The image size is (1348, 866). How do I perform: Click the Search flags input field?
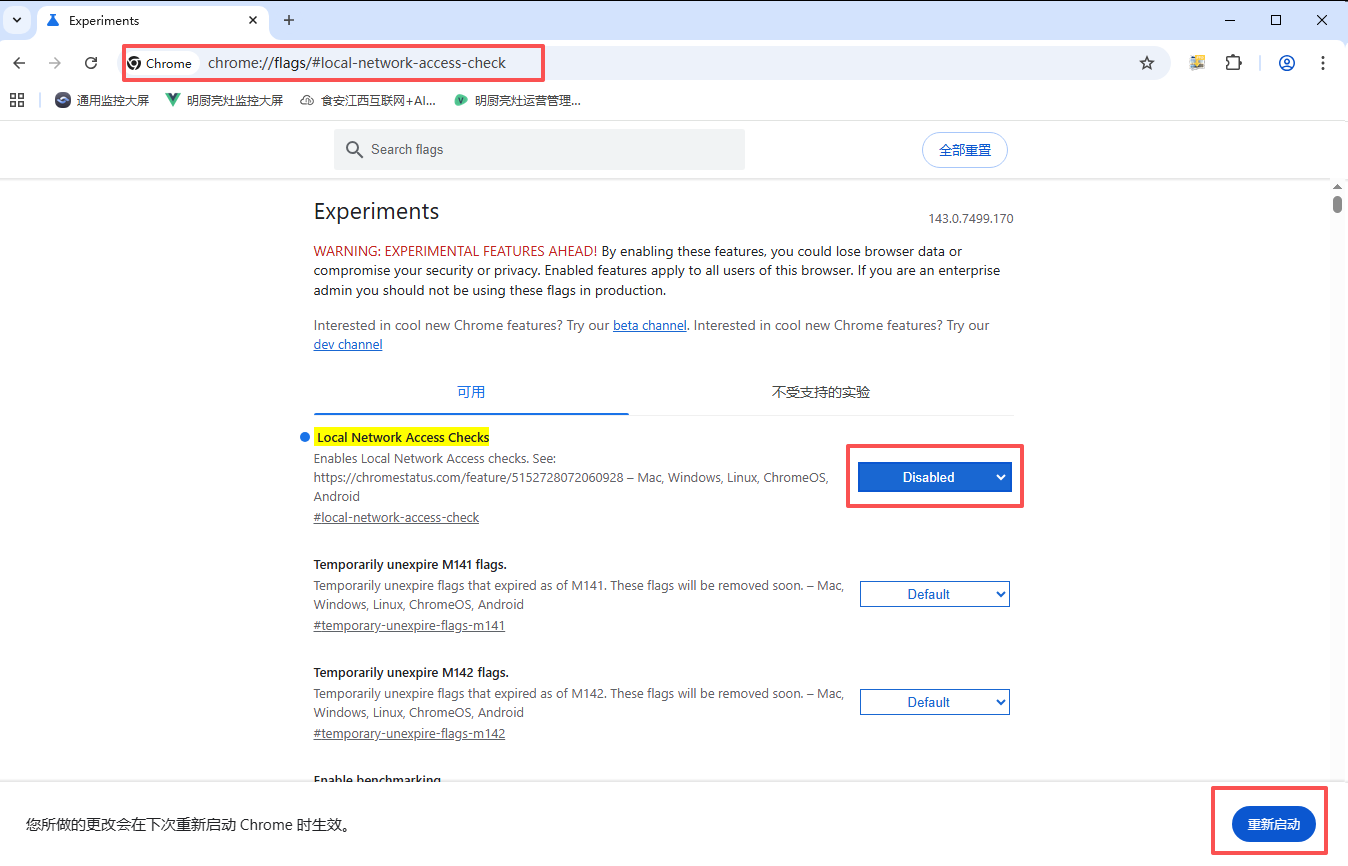(550, 149)
